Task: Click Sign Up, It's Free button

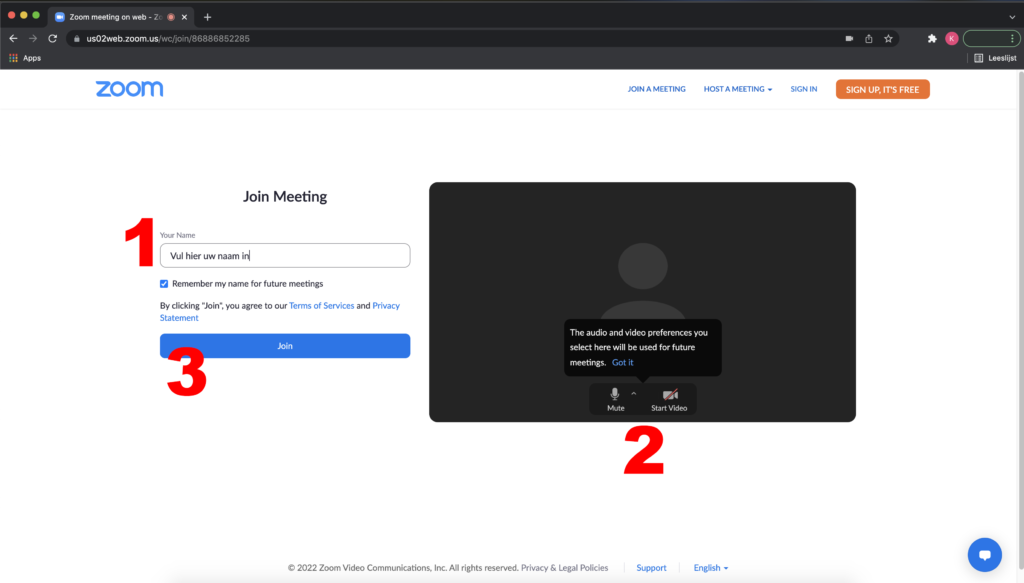Action: pos(882,89)
